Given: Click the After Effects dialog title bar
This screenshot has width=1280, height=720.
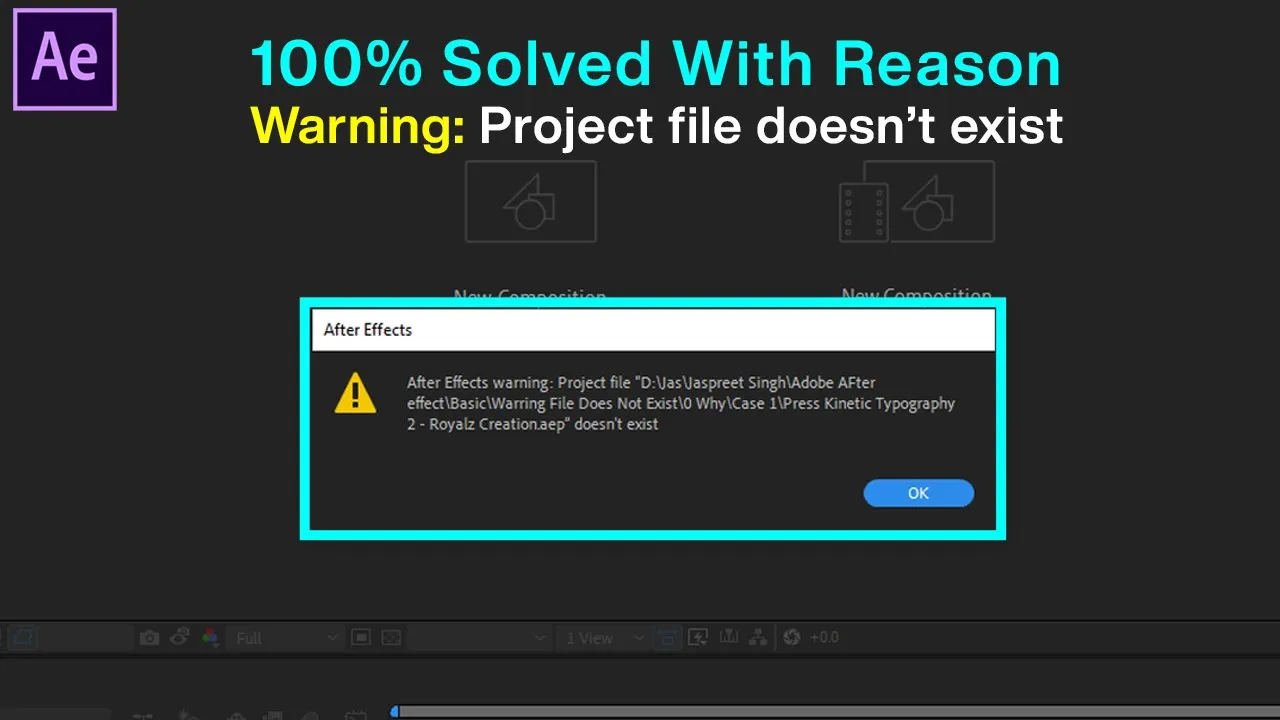Looking at the screenshot, I should pyautogui.click(x=653, y=330).
